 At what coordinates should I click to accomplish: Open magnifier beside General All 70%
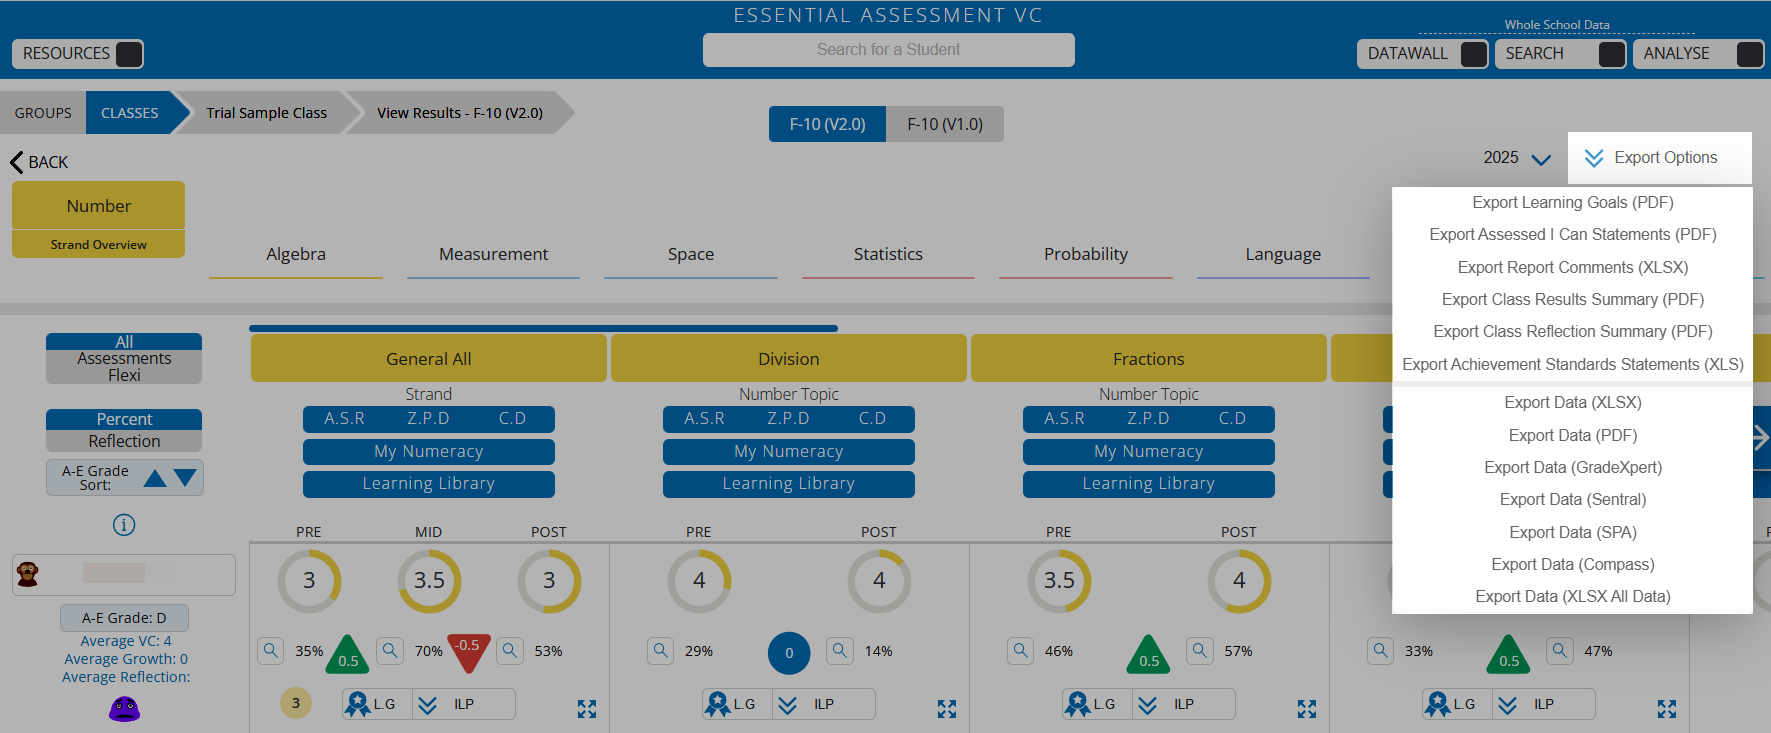tap(391, 651)
